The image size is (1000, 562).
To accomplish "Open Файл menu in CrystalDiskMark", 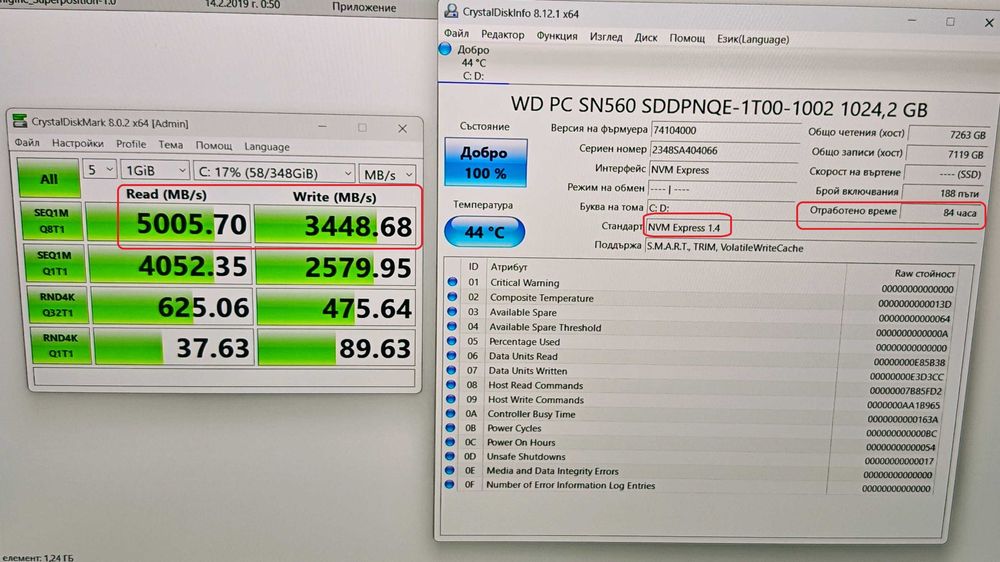I will [27, 142].
